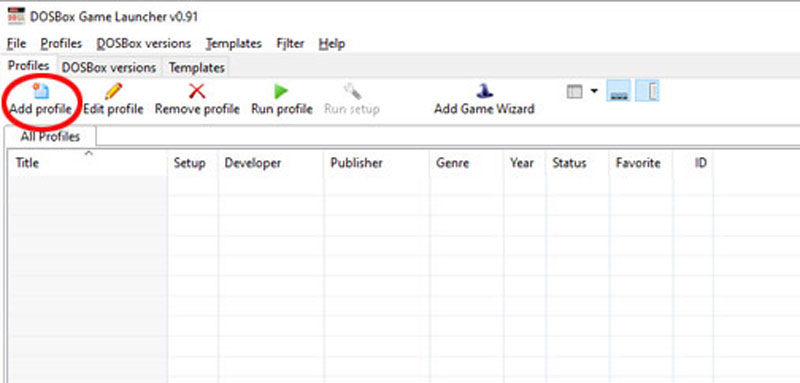800x383 pixels.
Task: Click the Add profile toolbar icon
Action: click(41, 91)
